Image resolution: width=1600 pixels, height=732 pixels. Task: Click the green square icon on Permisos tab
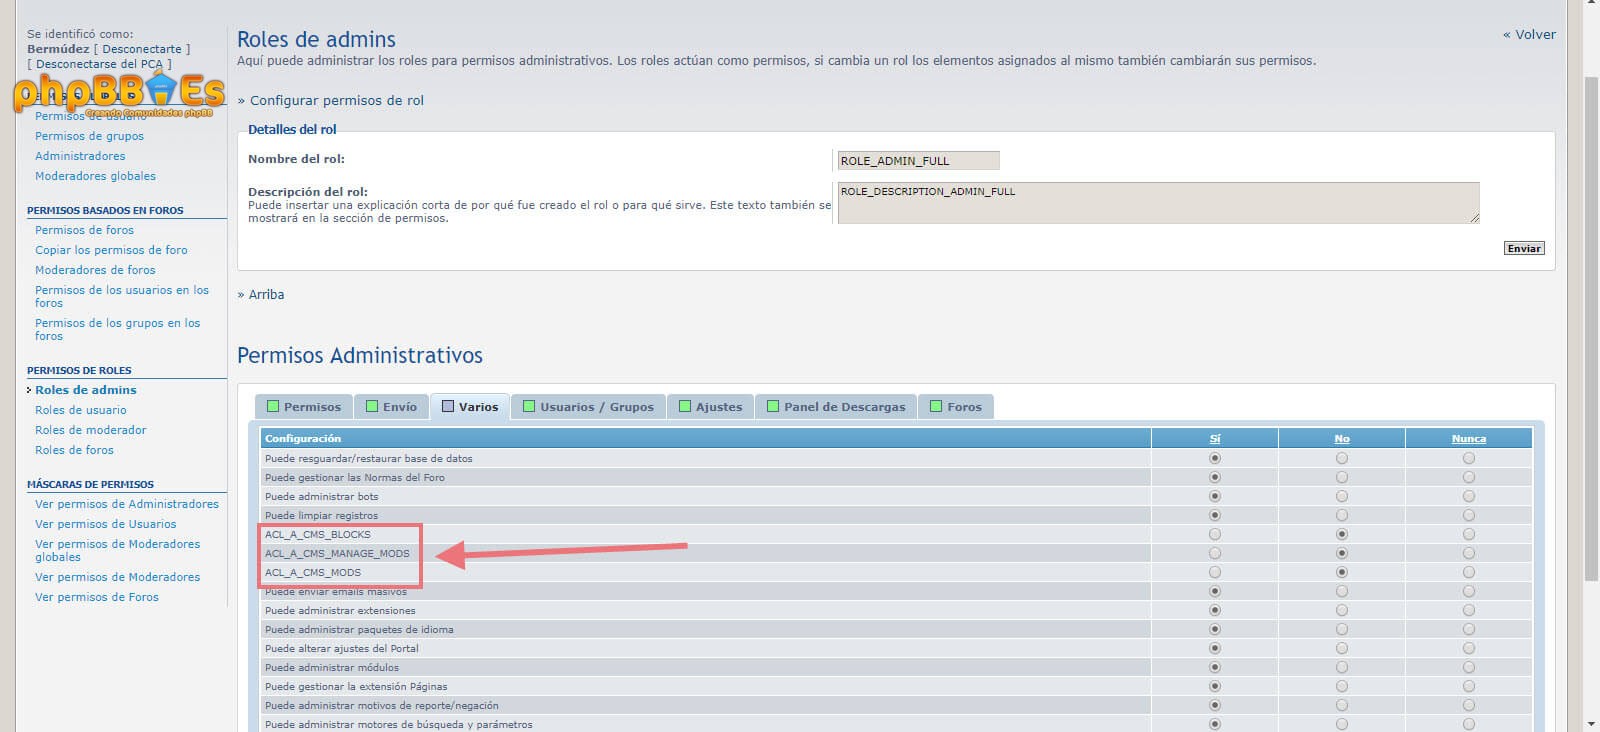[x=273, y=406]
